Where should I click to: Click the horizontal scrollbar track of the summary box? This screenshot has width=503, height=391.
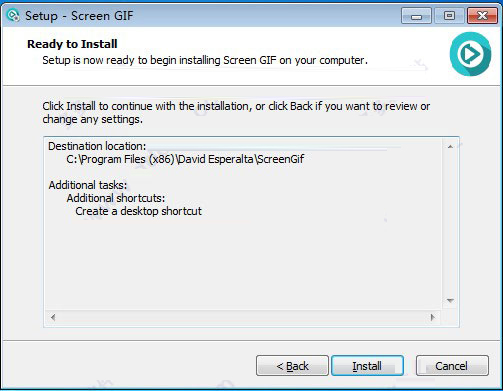click(243, 317)
